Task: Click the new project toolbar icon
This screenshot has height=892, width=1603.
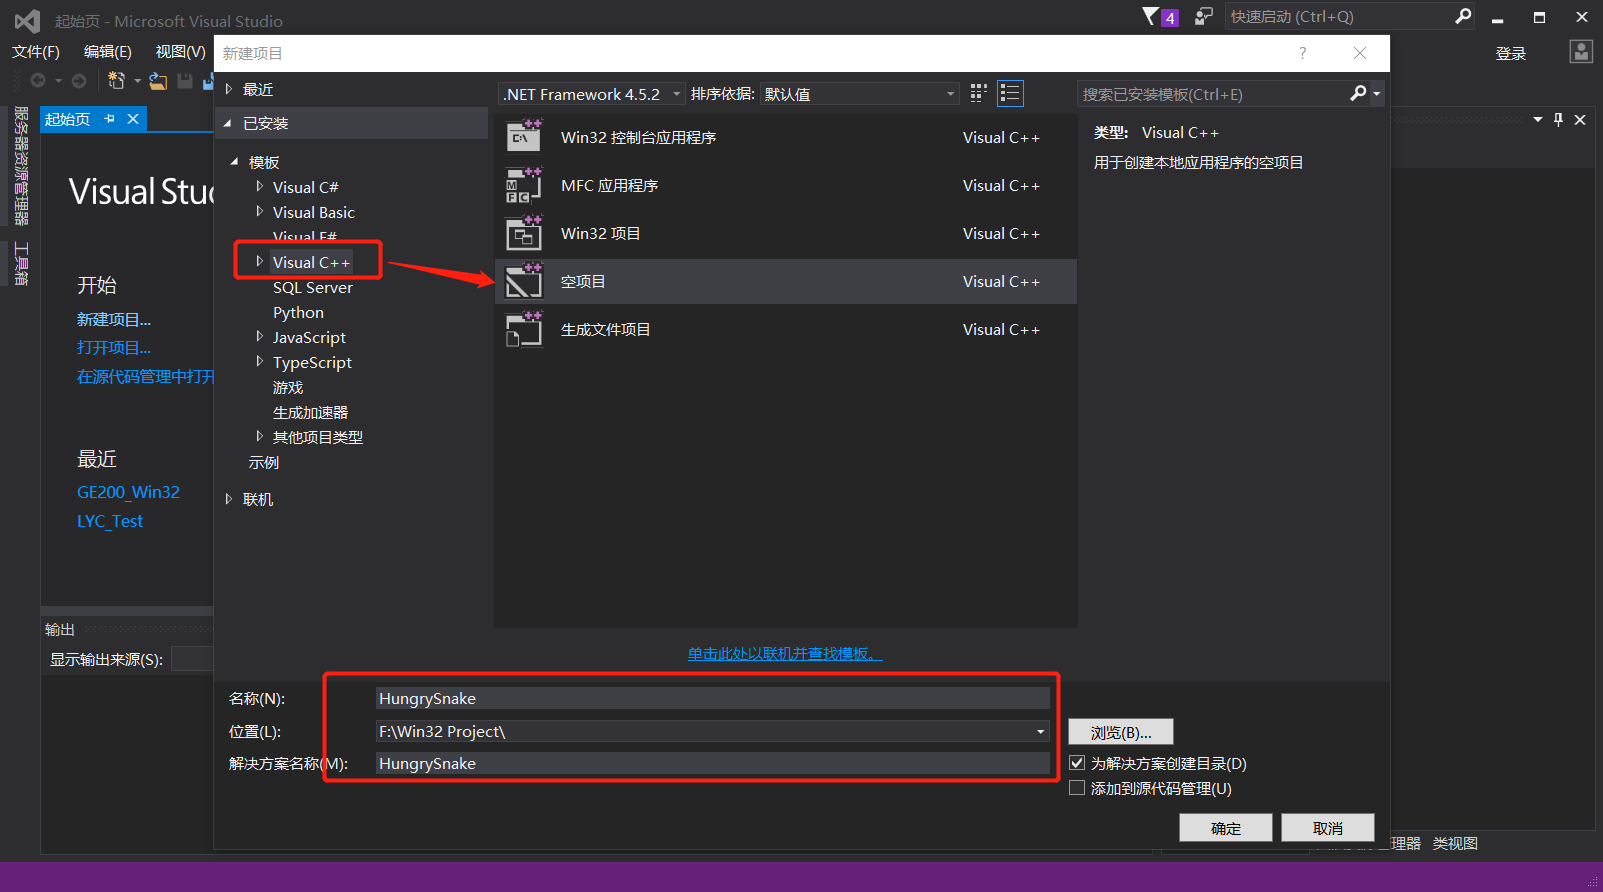Action: 116,80
